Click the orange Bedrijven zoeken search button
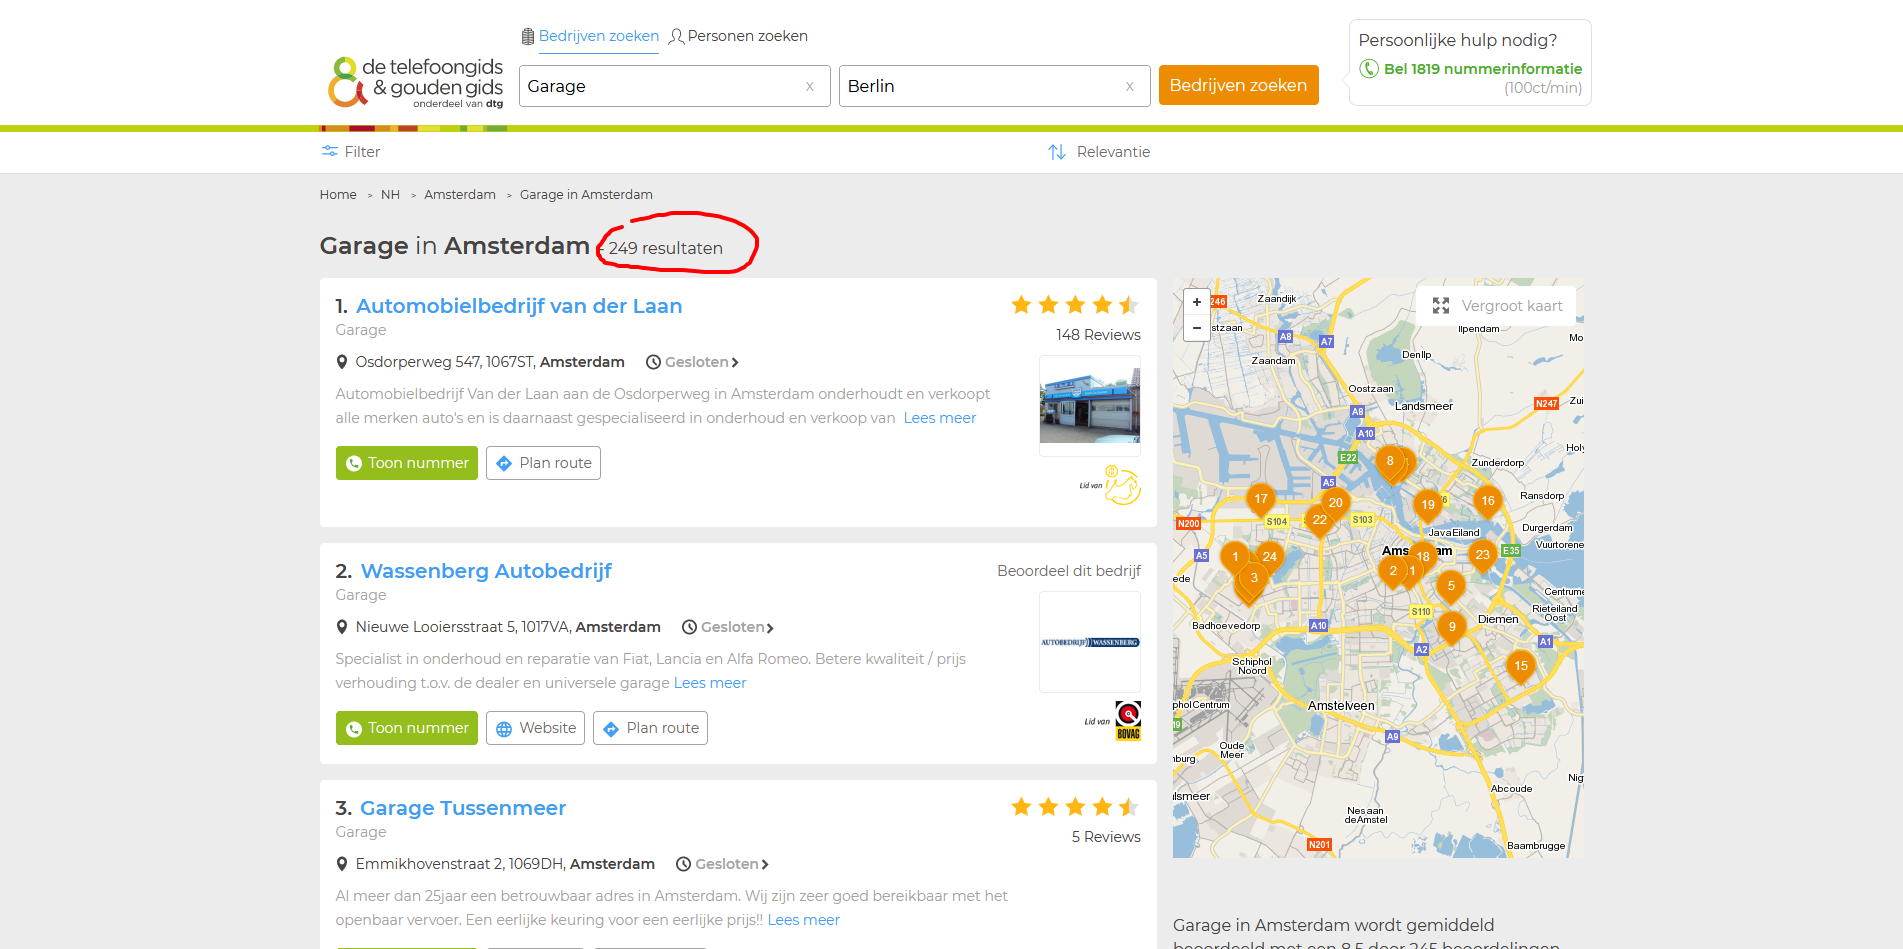The height and width of the screenshot is (949, 1903). pos(1238,86)
